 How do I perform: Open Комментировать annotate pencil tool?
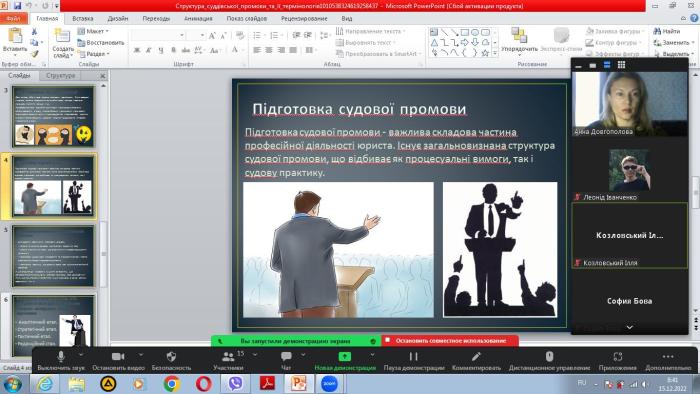(x=476, y=361)
